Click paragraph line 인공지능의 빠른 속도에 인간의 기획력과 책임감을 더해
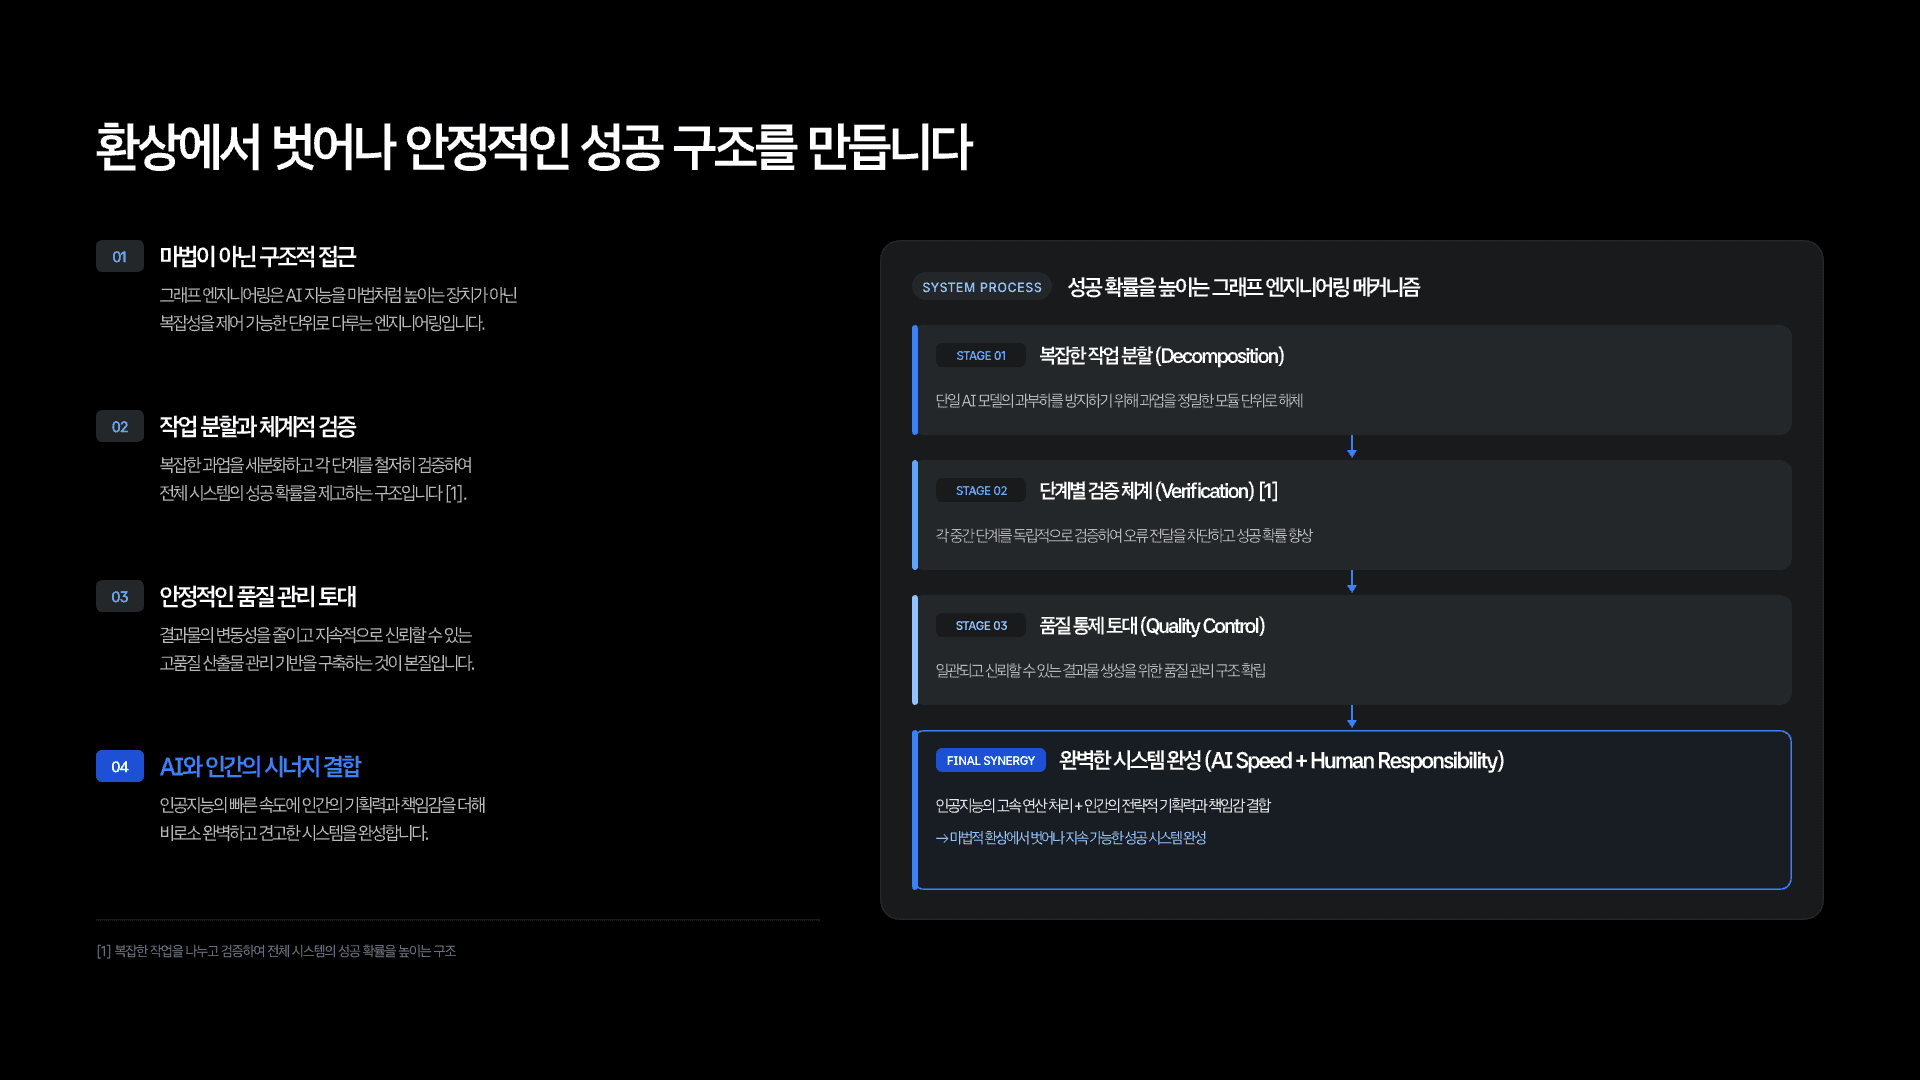 tap(323, 805)
